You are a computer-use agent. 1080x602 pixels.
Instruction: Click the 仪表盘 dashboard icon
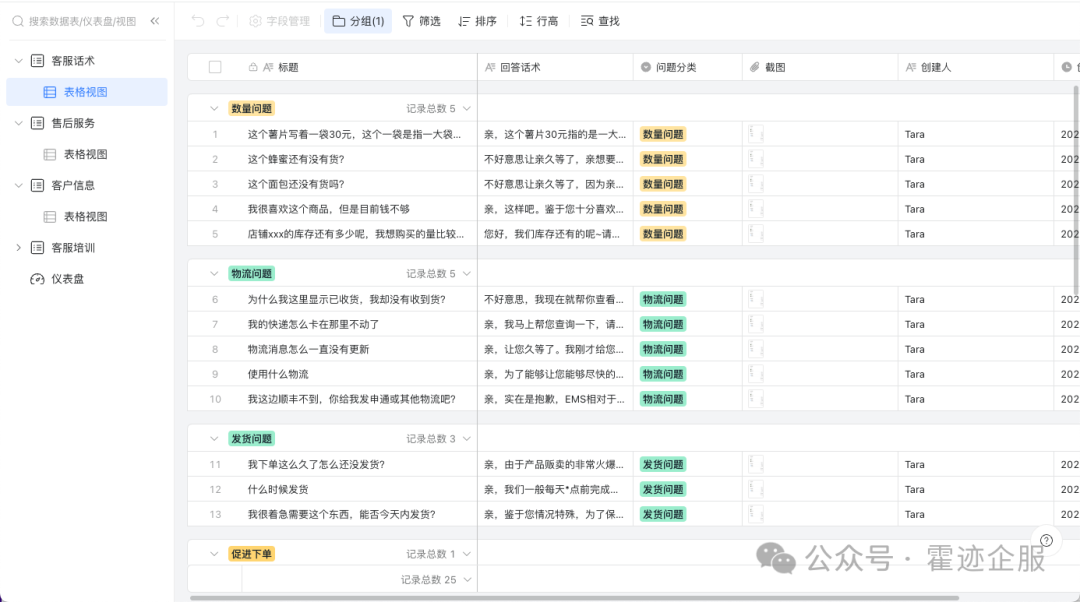click(37, 279)
